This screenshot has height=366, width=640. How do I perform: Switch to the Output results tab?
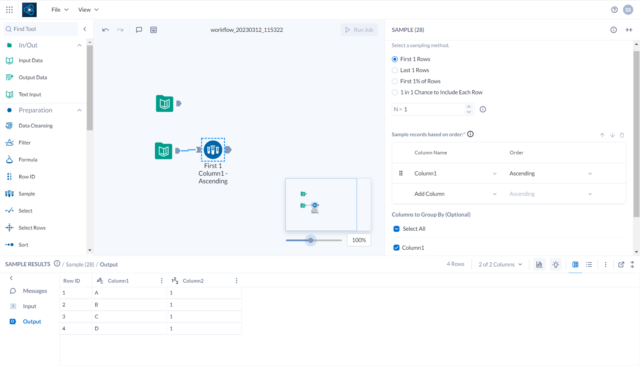click(x=26, y=322)
